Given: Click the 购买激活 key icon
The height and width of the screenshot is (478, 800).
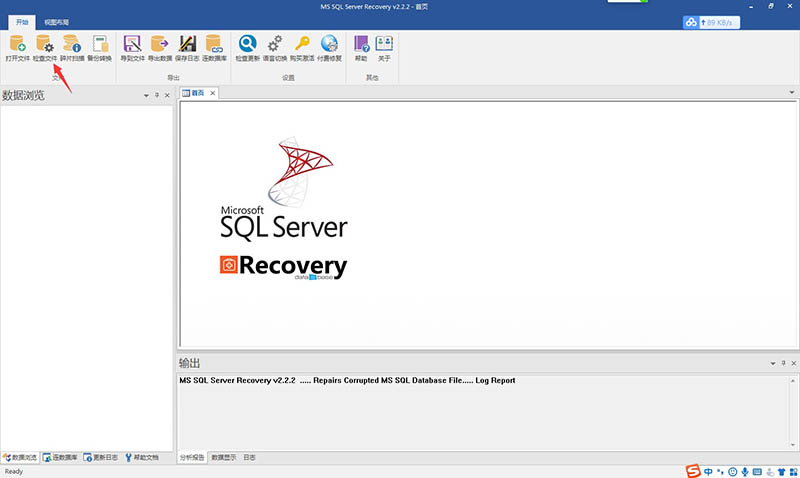Looking at the screenshot, I should coord(302,48).
